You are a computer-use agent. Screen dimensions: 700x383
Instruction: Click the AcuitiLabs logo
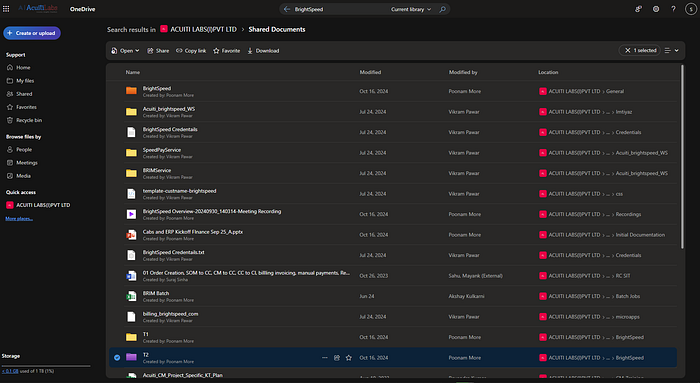coord(38,9)
